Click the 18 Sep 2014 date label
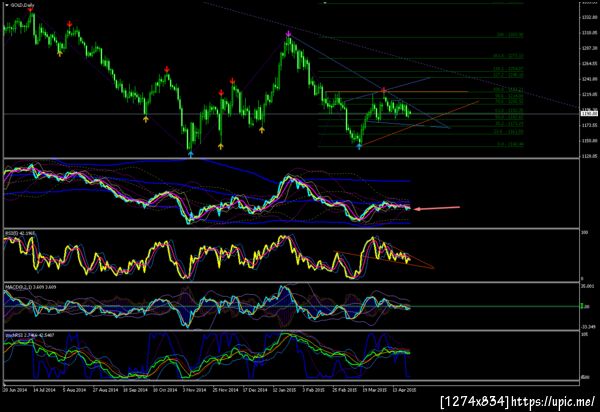This screenshot has height=412, width=600. (135, 390)
